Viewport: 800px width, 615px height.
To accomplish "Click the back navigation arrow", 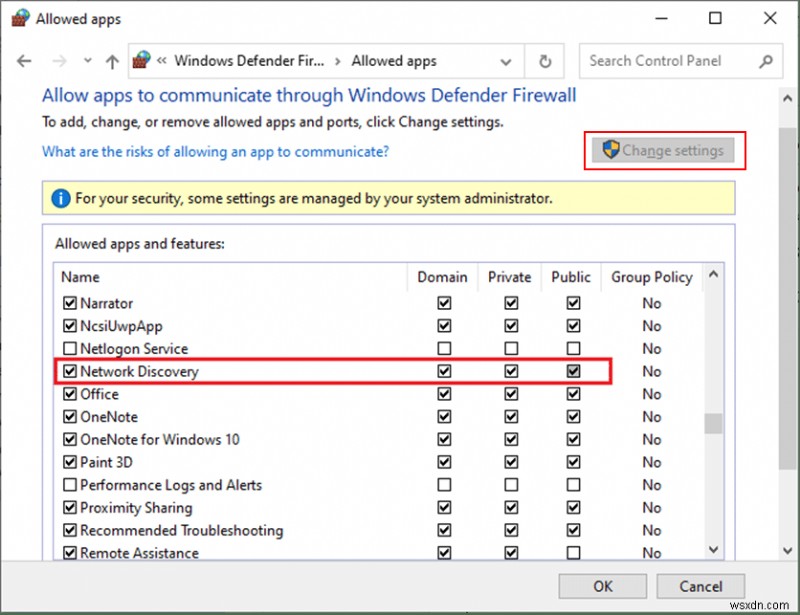I will pos(24,61).
